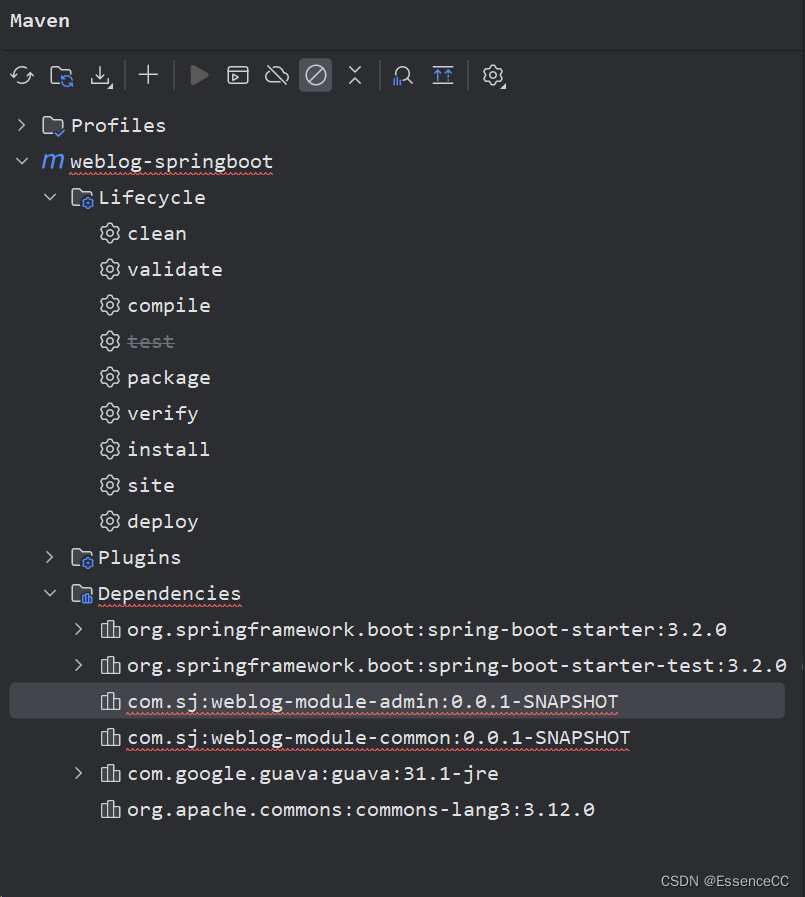Open the Plugins node
This screenshot has height=897, width=805.
pyautogui.click(x=49, y=557)
